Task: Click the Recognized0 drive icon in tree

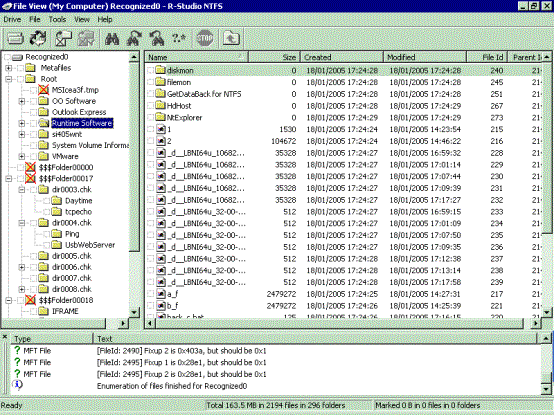Action: coord(18,57)
